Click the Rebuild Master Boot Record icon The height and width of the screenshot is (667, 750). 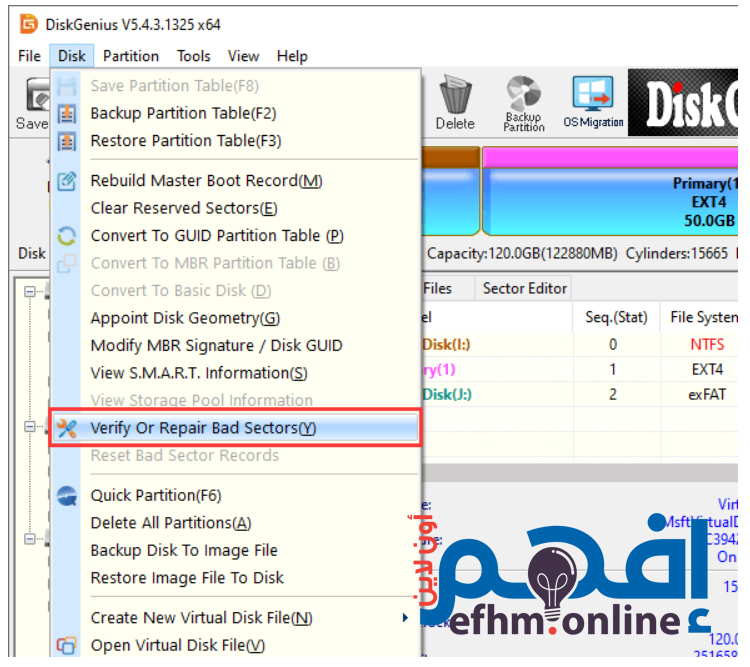click(67, 181)
